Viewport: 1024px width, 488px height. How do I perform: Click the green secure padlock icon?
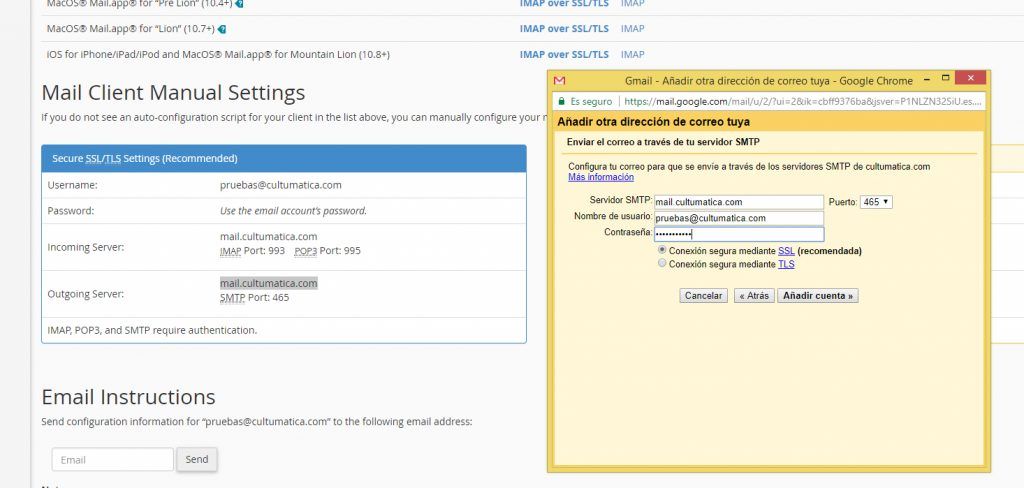560,101
